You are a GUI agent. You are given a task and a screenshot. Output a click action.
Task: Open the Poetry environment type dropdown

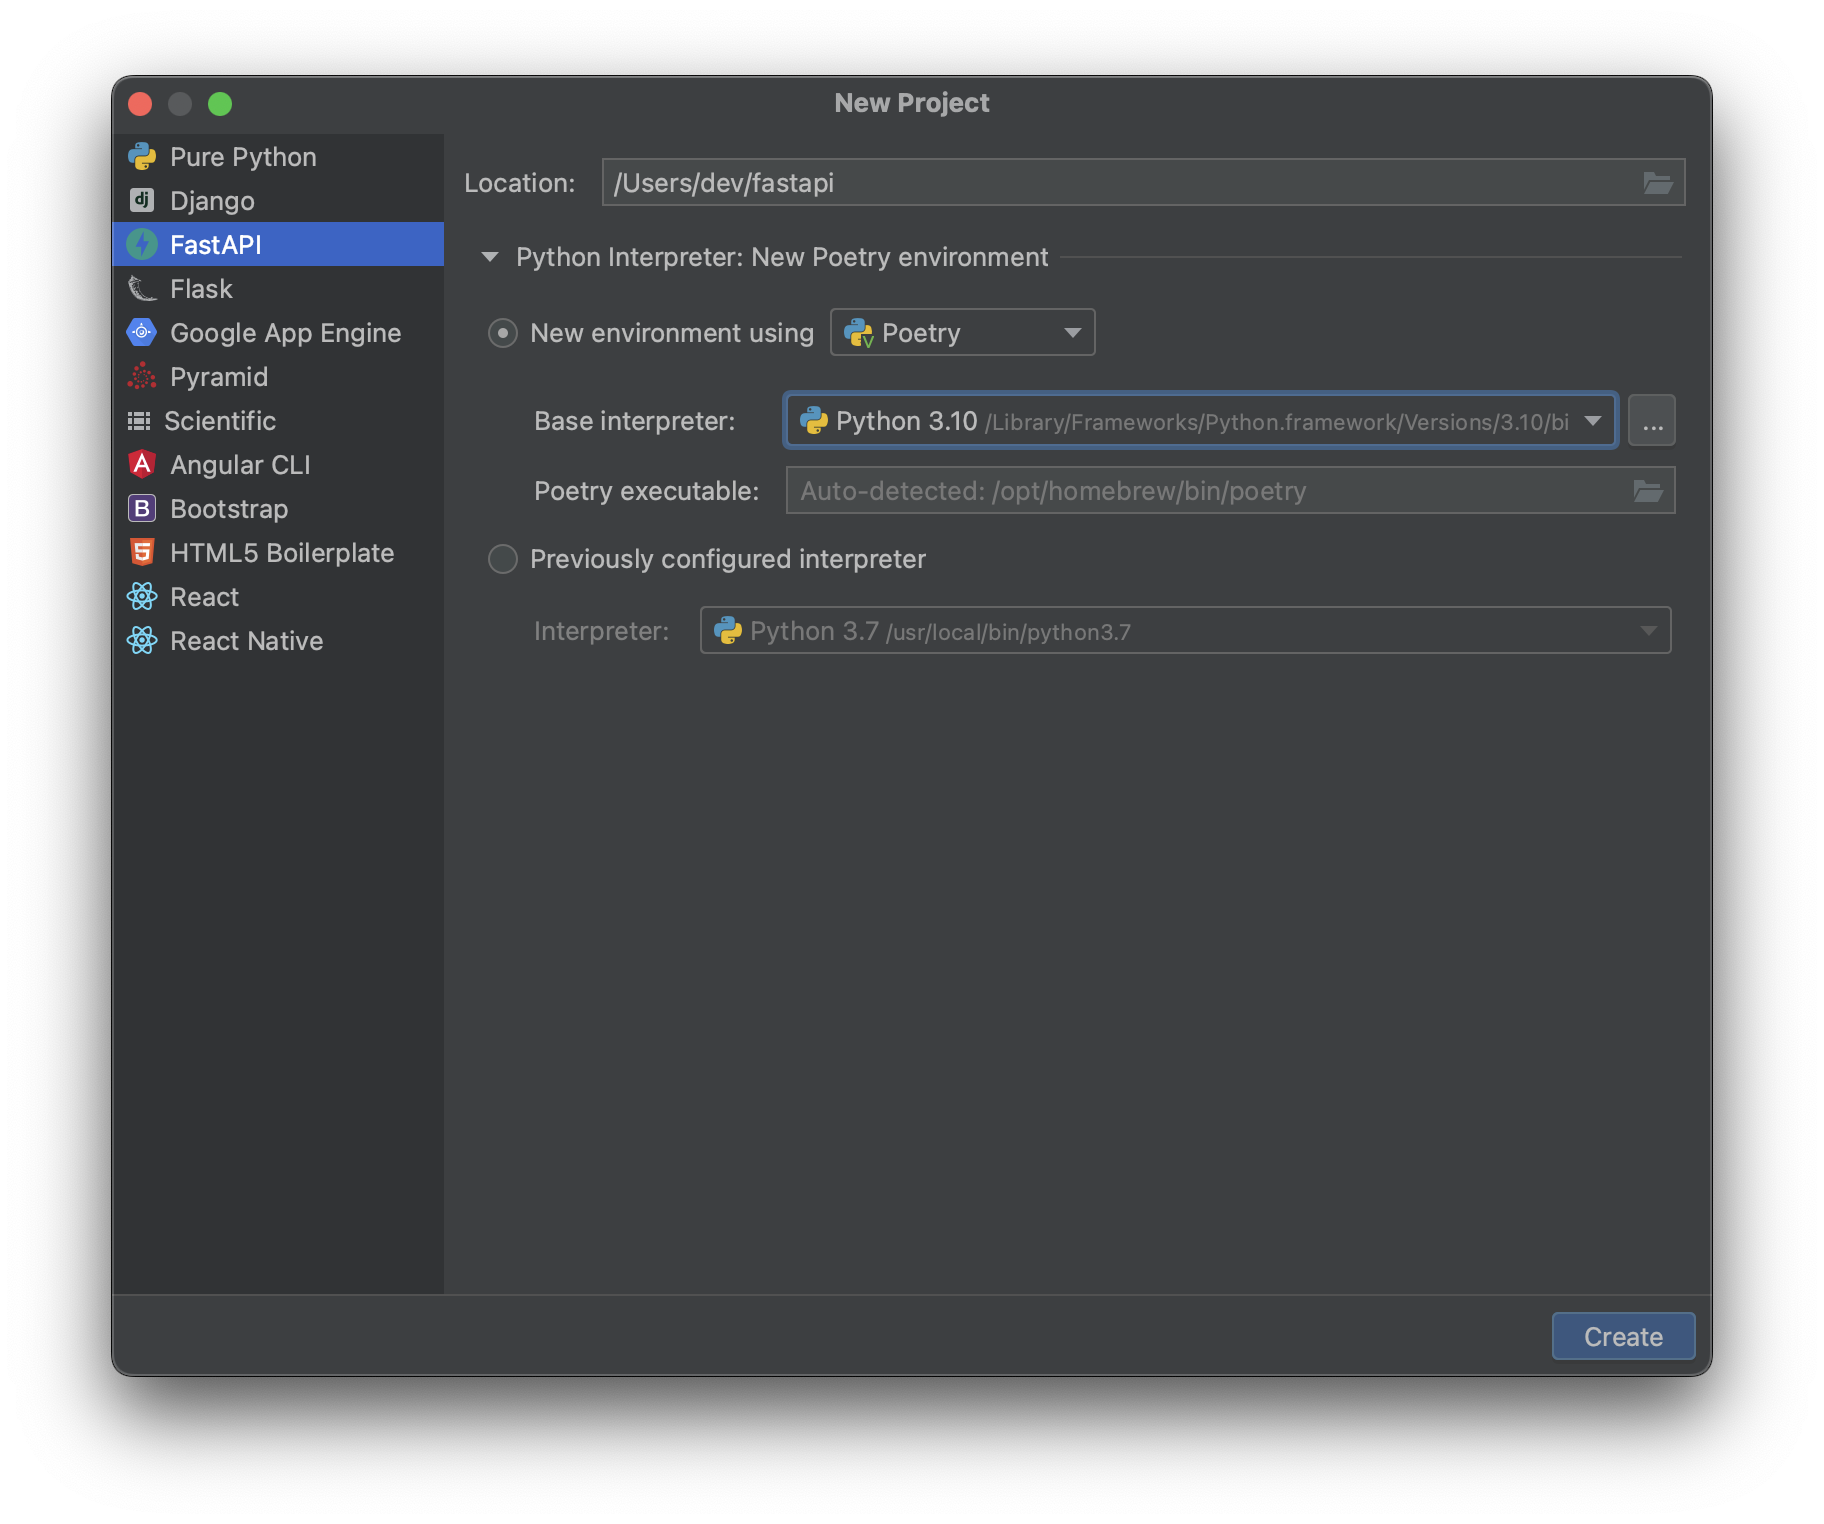[963, 333]
